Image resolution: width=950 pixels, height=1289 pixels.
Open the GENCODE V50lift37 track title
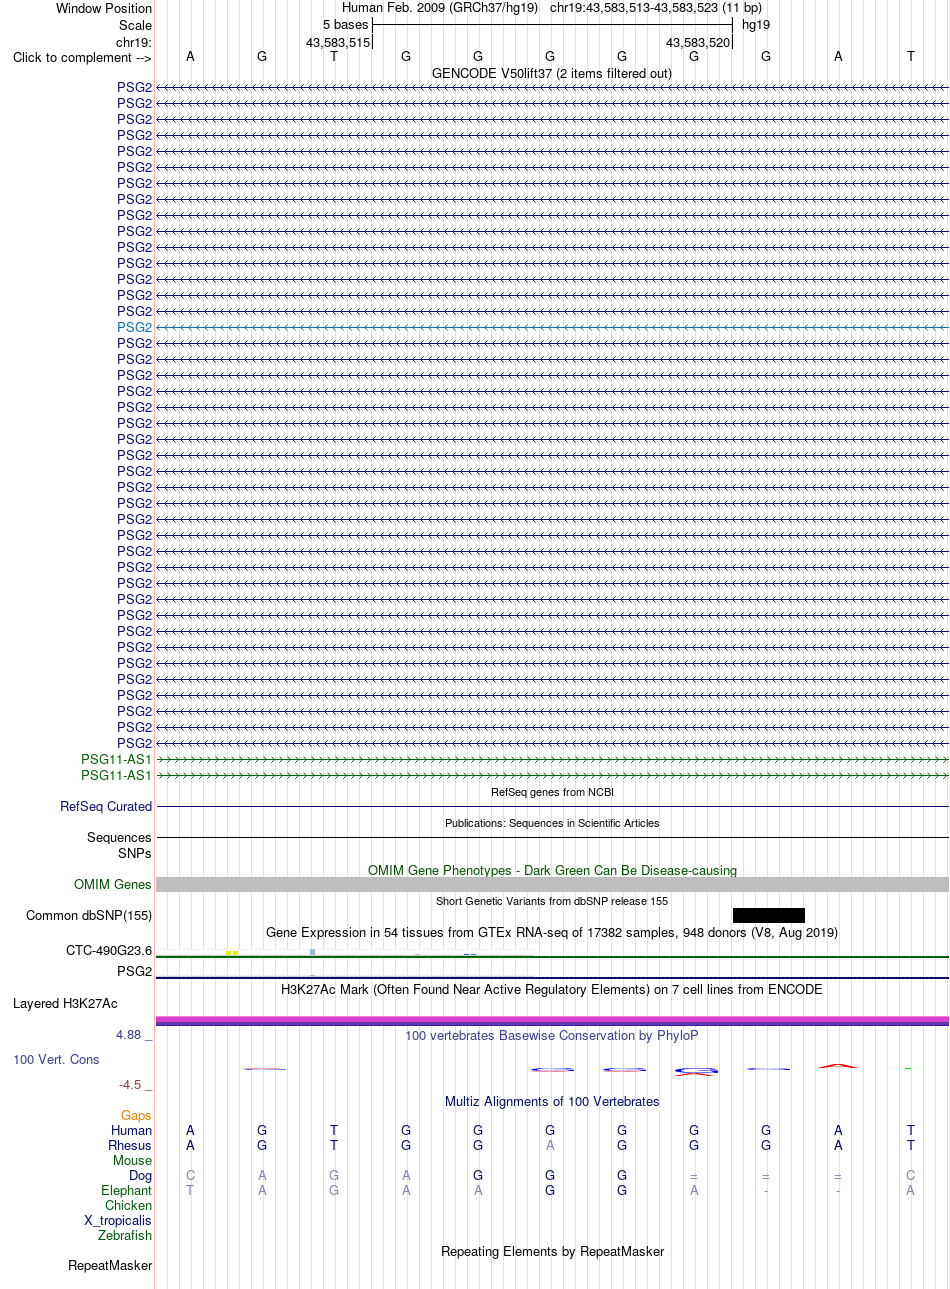tap(552, 73)
